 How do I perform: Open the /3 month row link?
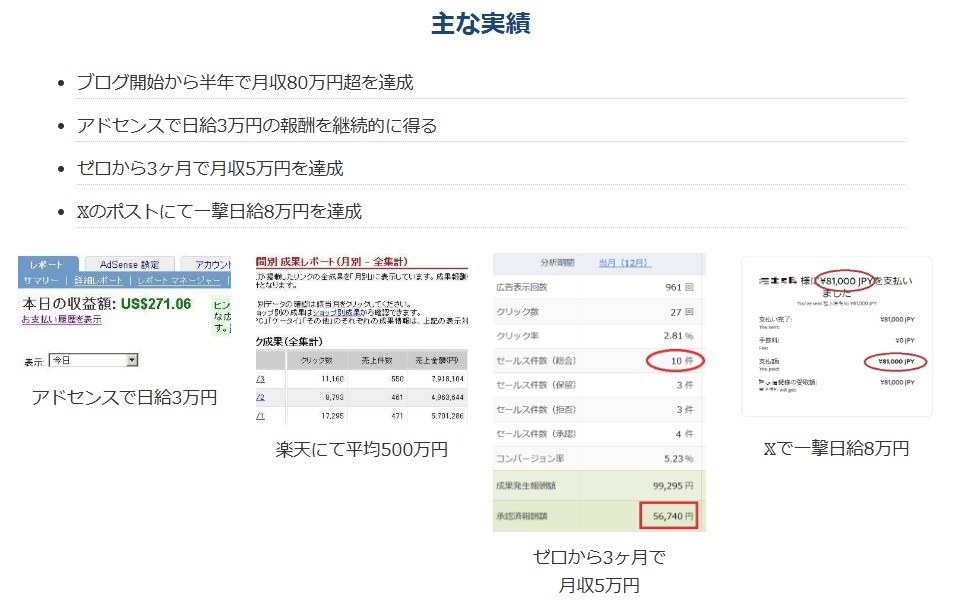[260, 379]
